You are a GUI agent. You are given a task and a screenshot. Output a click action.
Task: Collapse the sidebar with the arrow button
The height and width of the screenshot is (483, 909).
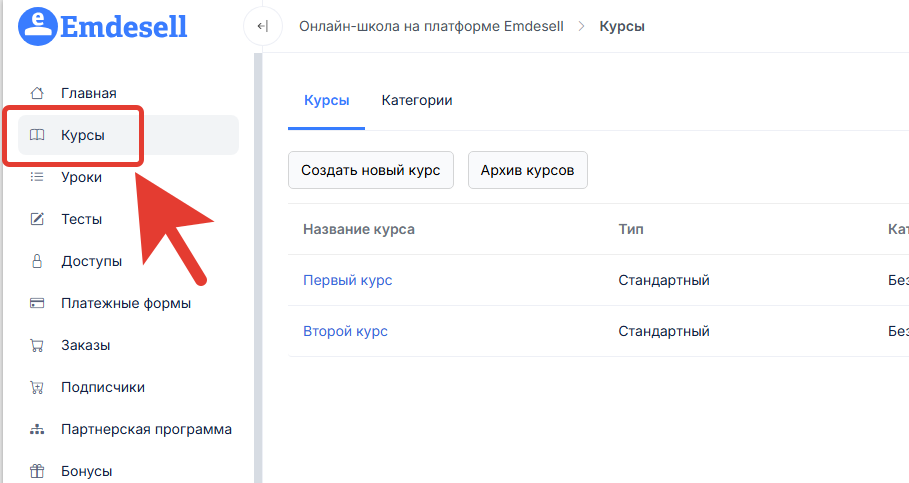point(262,26)
